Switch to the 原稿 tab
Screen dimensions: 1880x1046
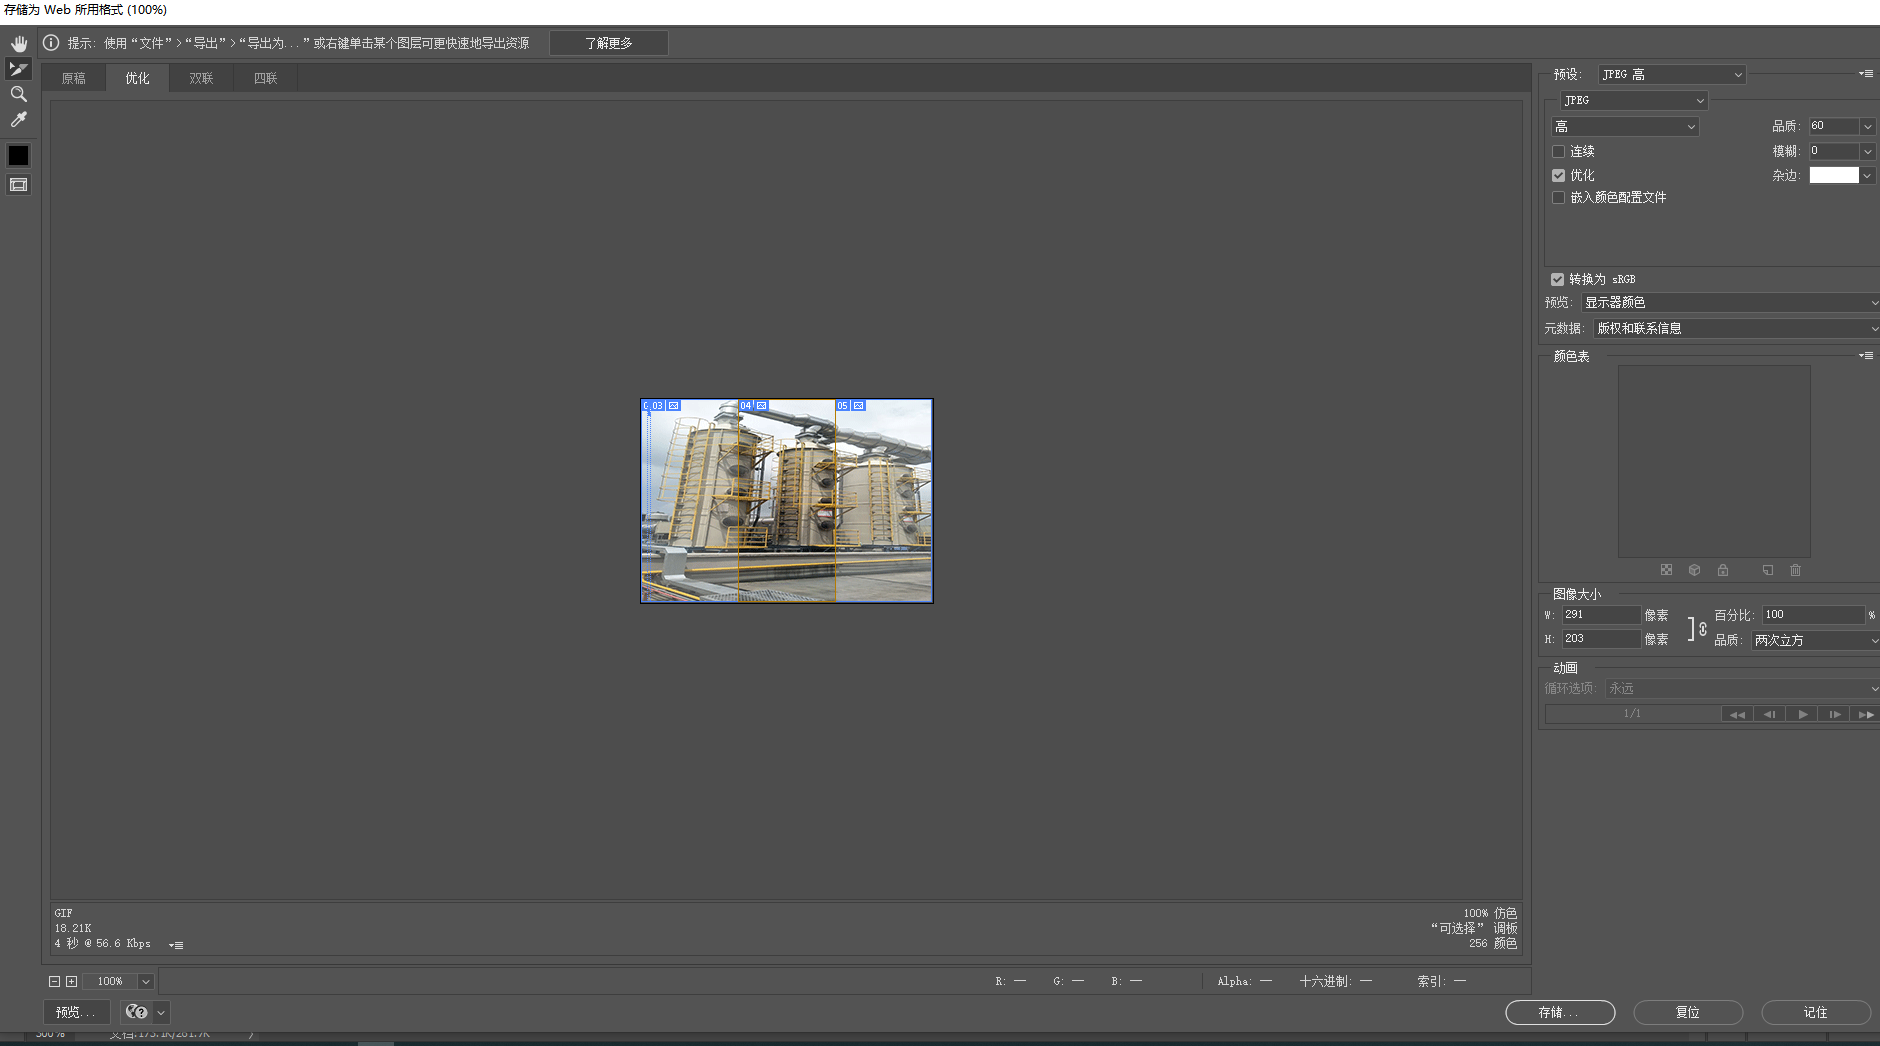click(x=74, y=77)
